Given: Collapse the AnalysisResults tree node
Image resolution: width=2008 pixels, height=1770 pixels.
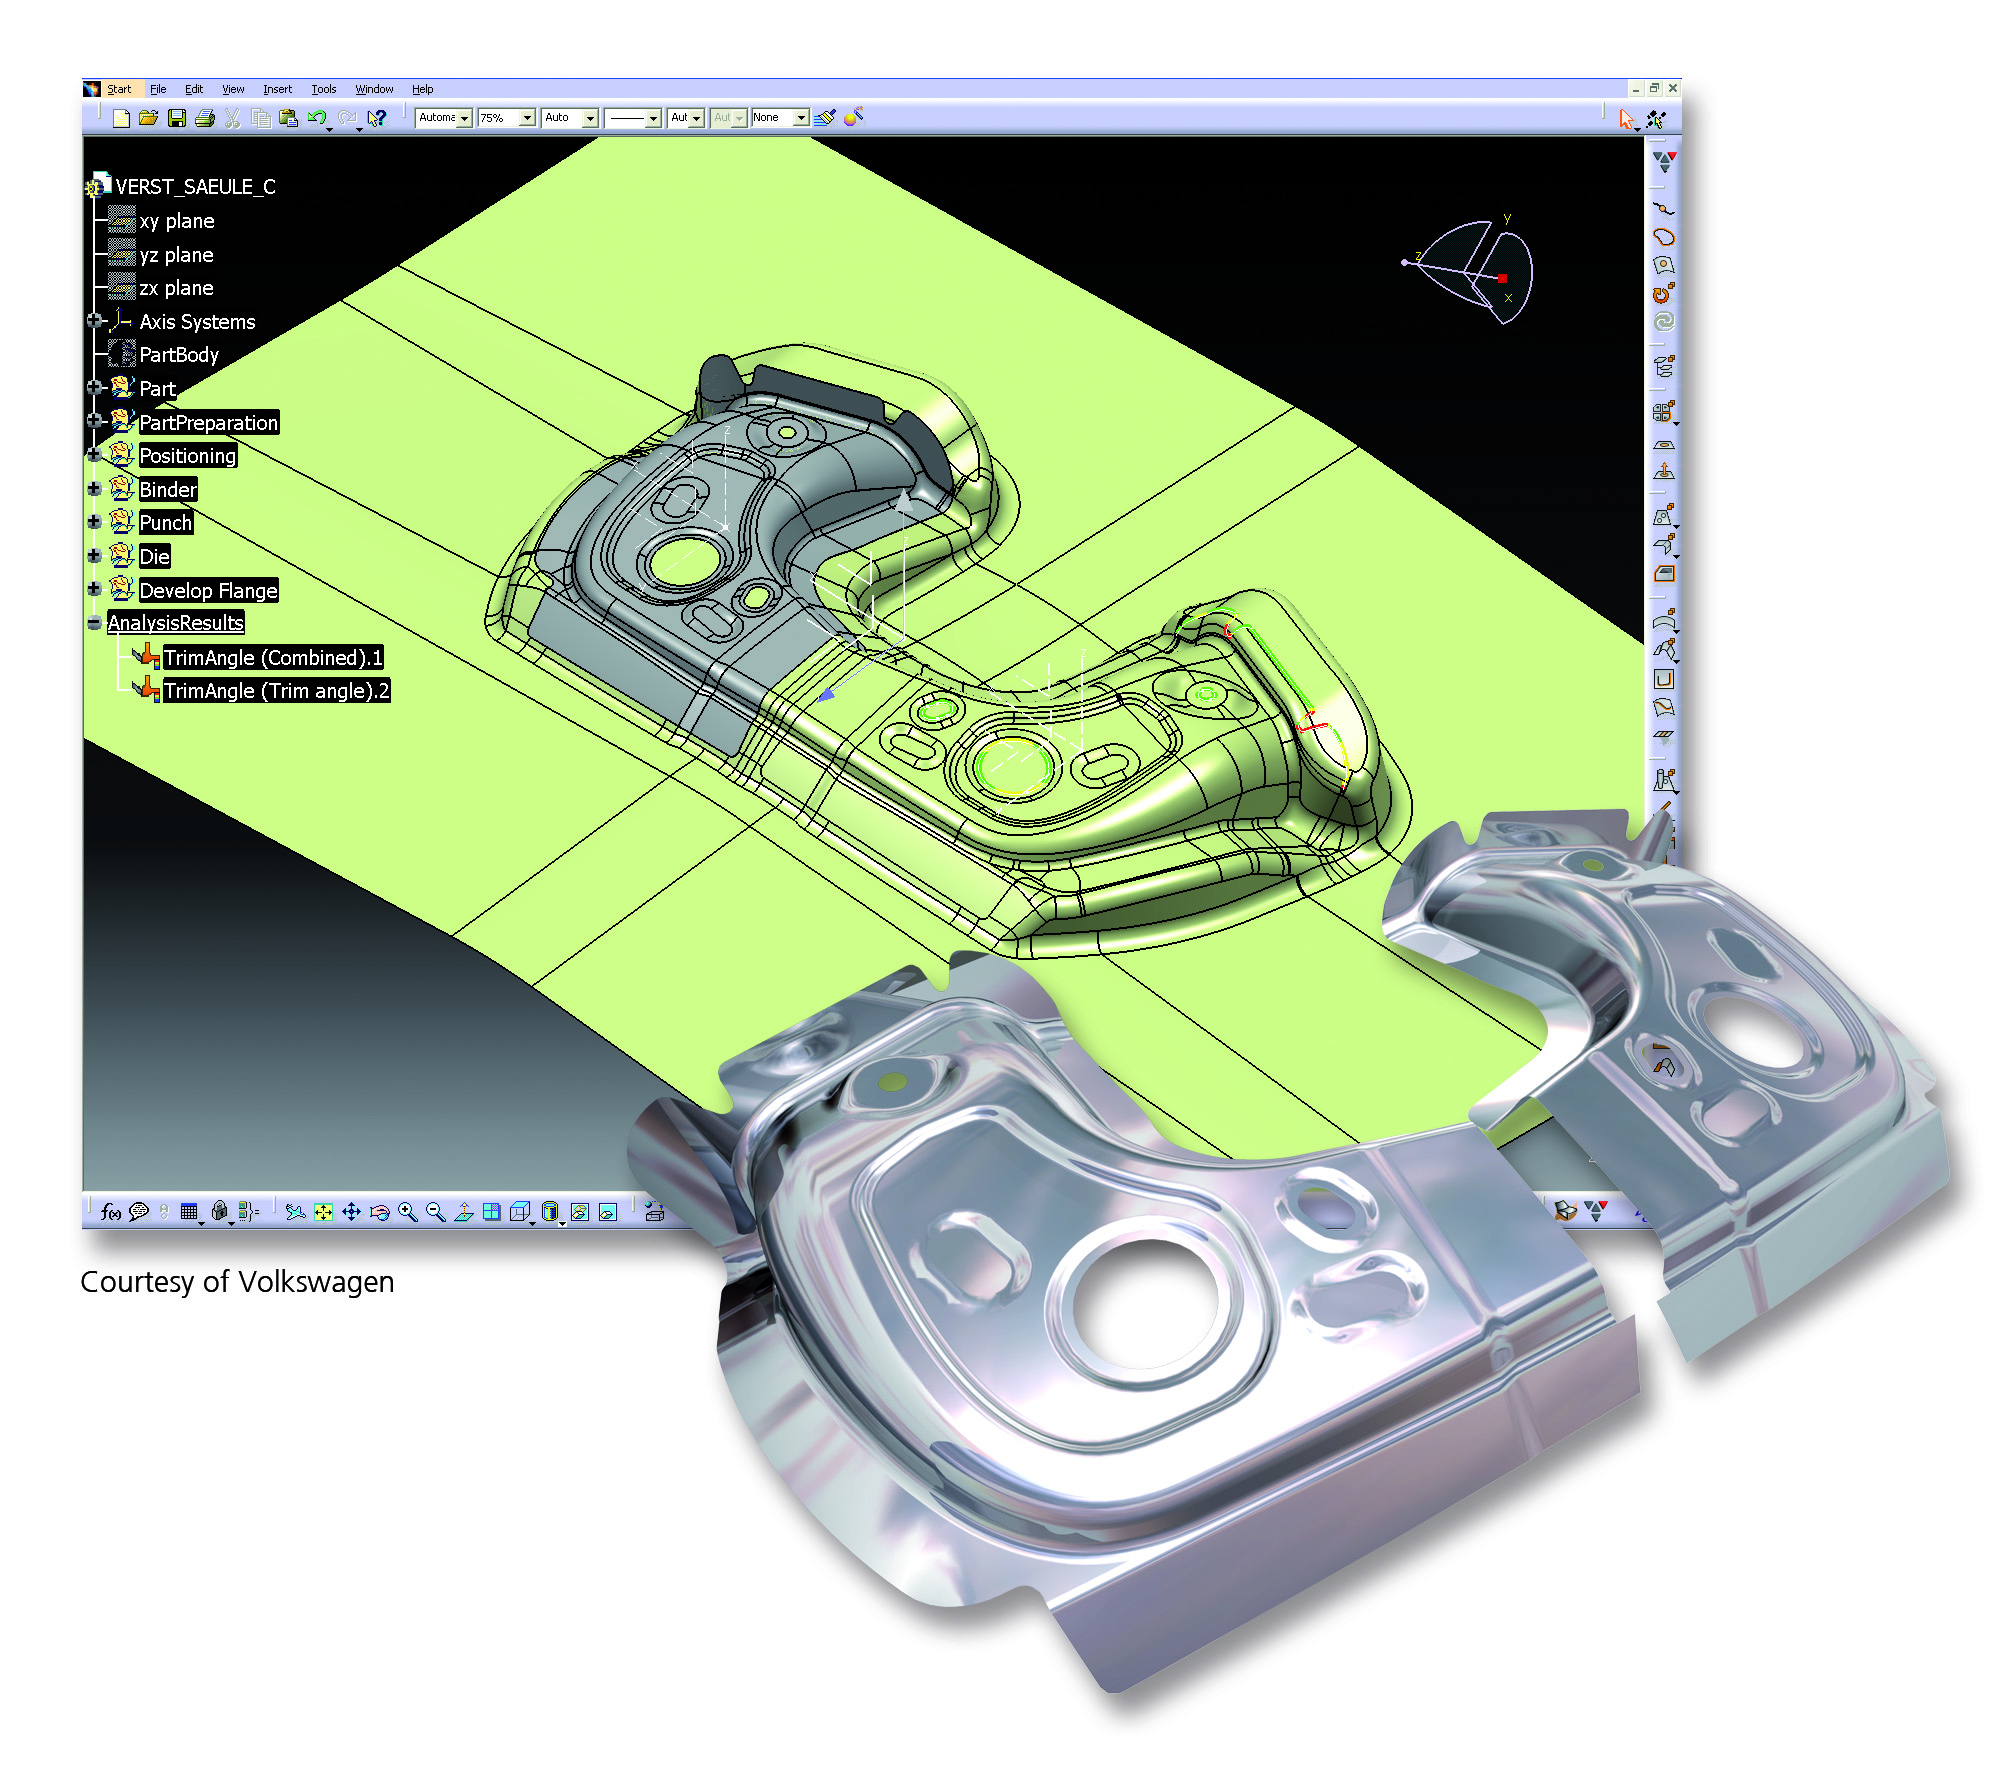Looking at the screenshot, I should [x=94, y=623].
